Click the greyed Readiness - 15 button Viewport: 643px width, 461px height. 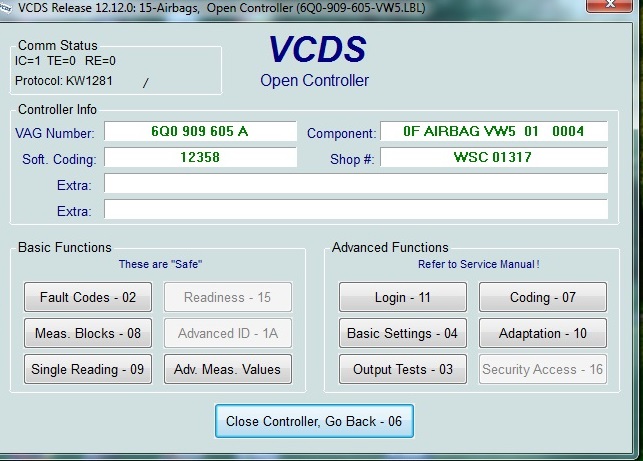[228, 297]
